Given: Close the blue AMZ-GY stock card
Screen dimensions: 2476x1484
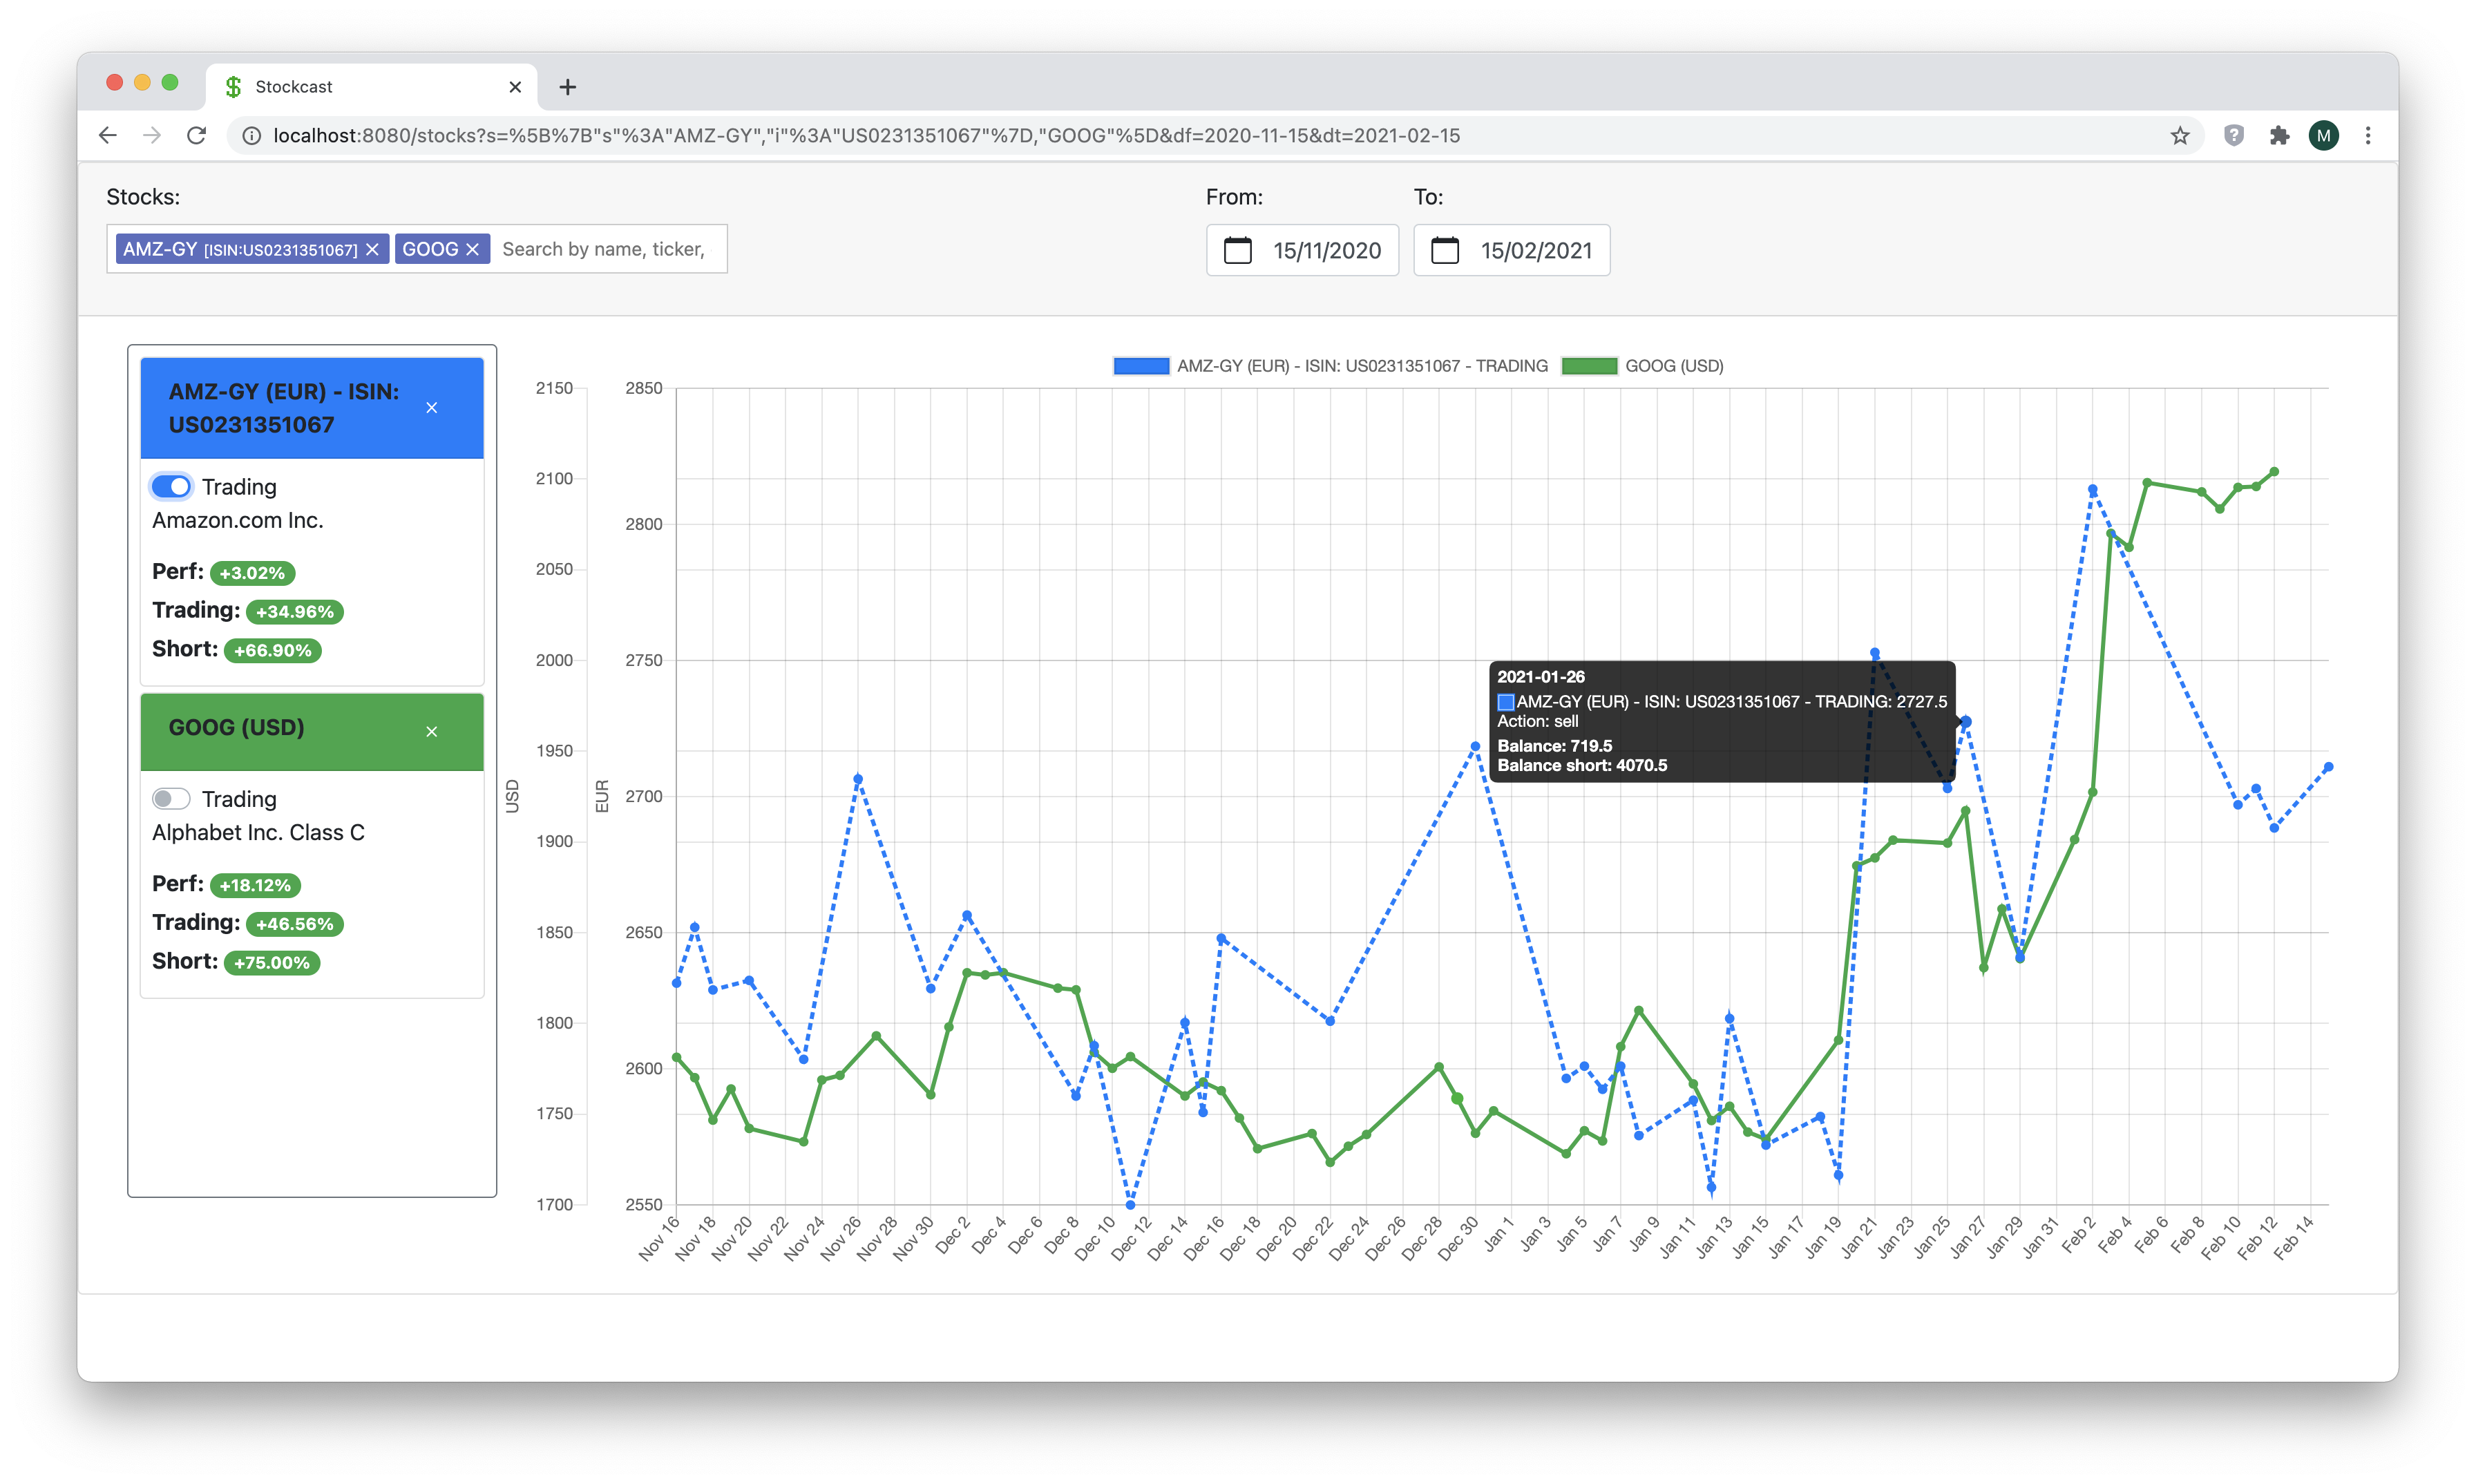Looking at the screenshot, I should 432,408.
